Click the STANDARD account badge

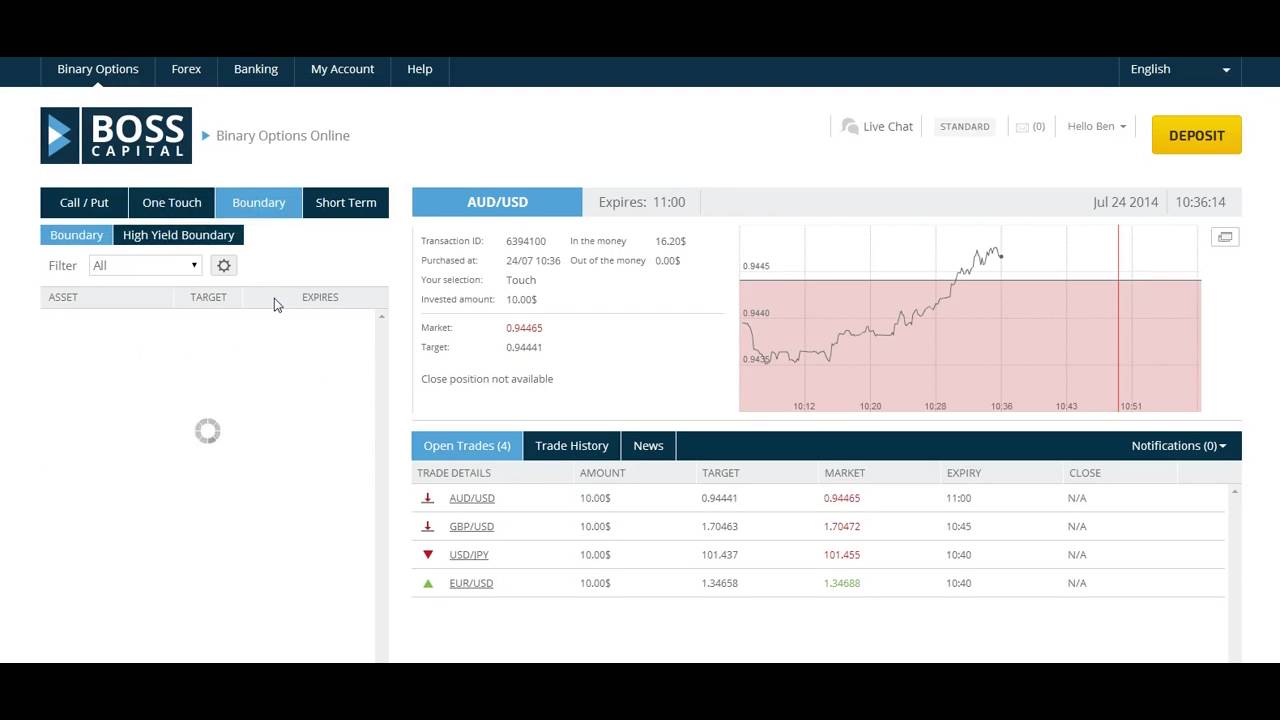(x=965, y=127)
